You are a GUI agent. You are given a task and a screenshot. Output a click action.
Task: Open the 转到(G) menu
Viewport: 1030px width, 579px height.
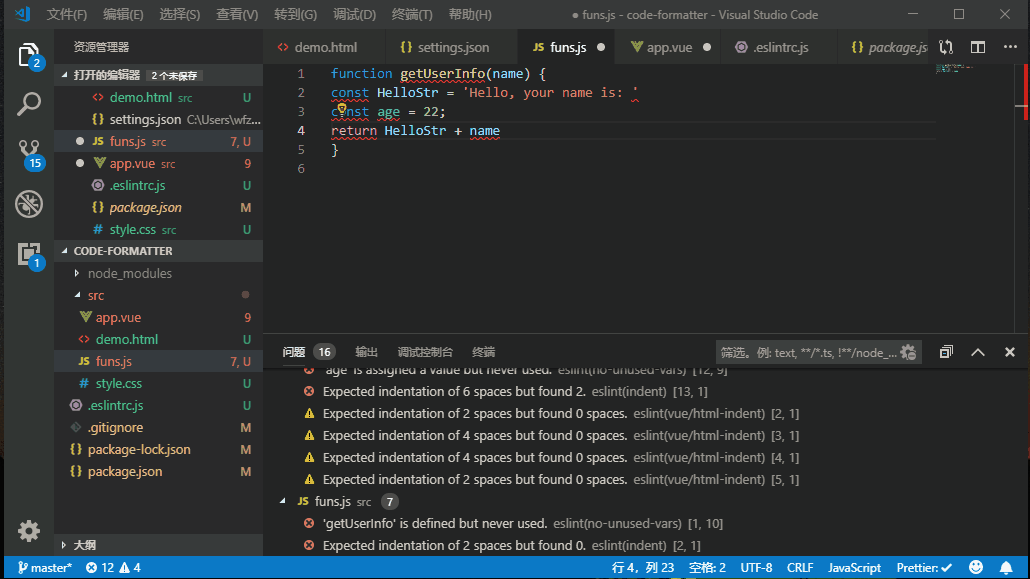coord(295,14)
